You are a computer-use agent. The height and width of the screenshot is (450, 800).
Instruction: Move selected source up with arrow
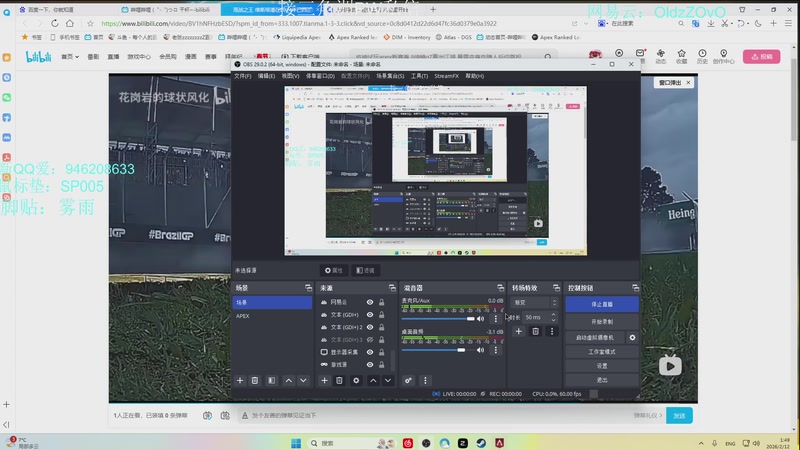pyautogui.click(x=373, y=381)
